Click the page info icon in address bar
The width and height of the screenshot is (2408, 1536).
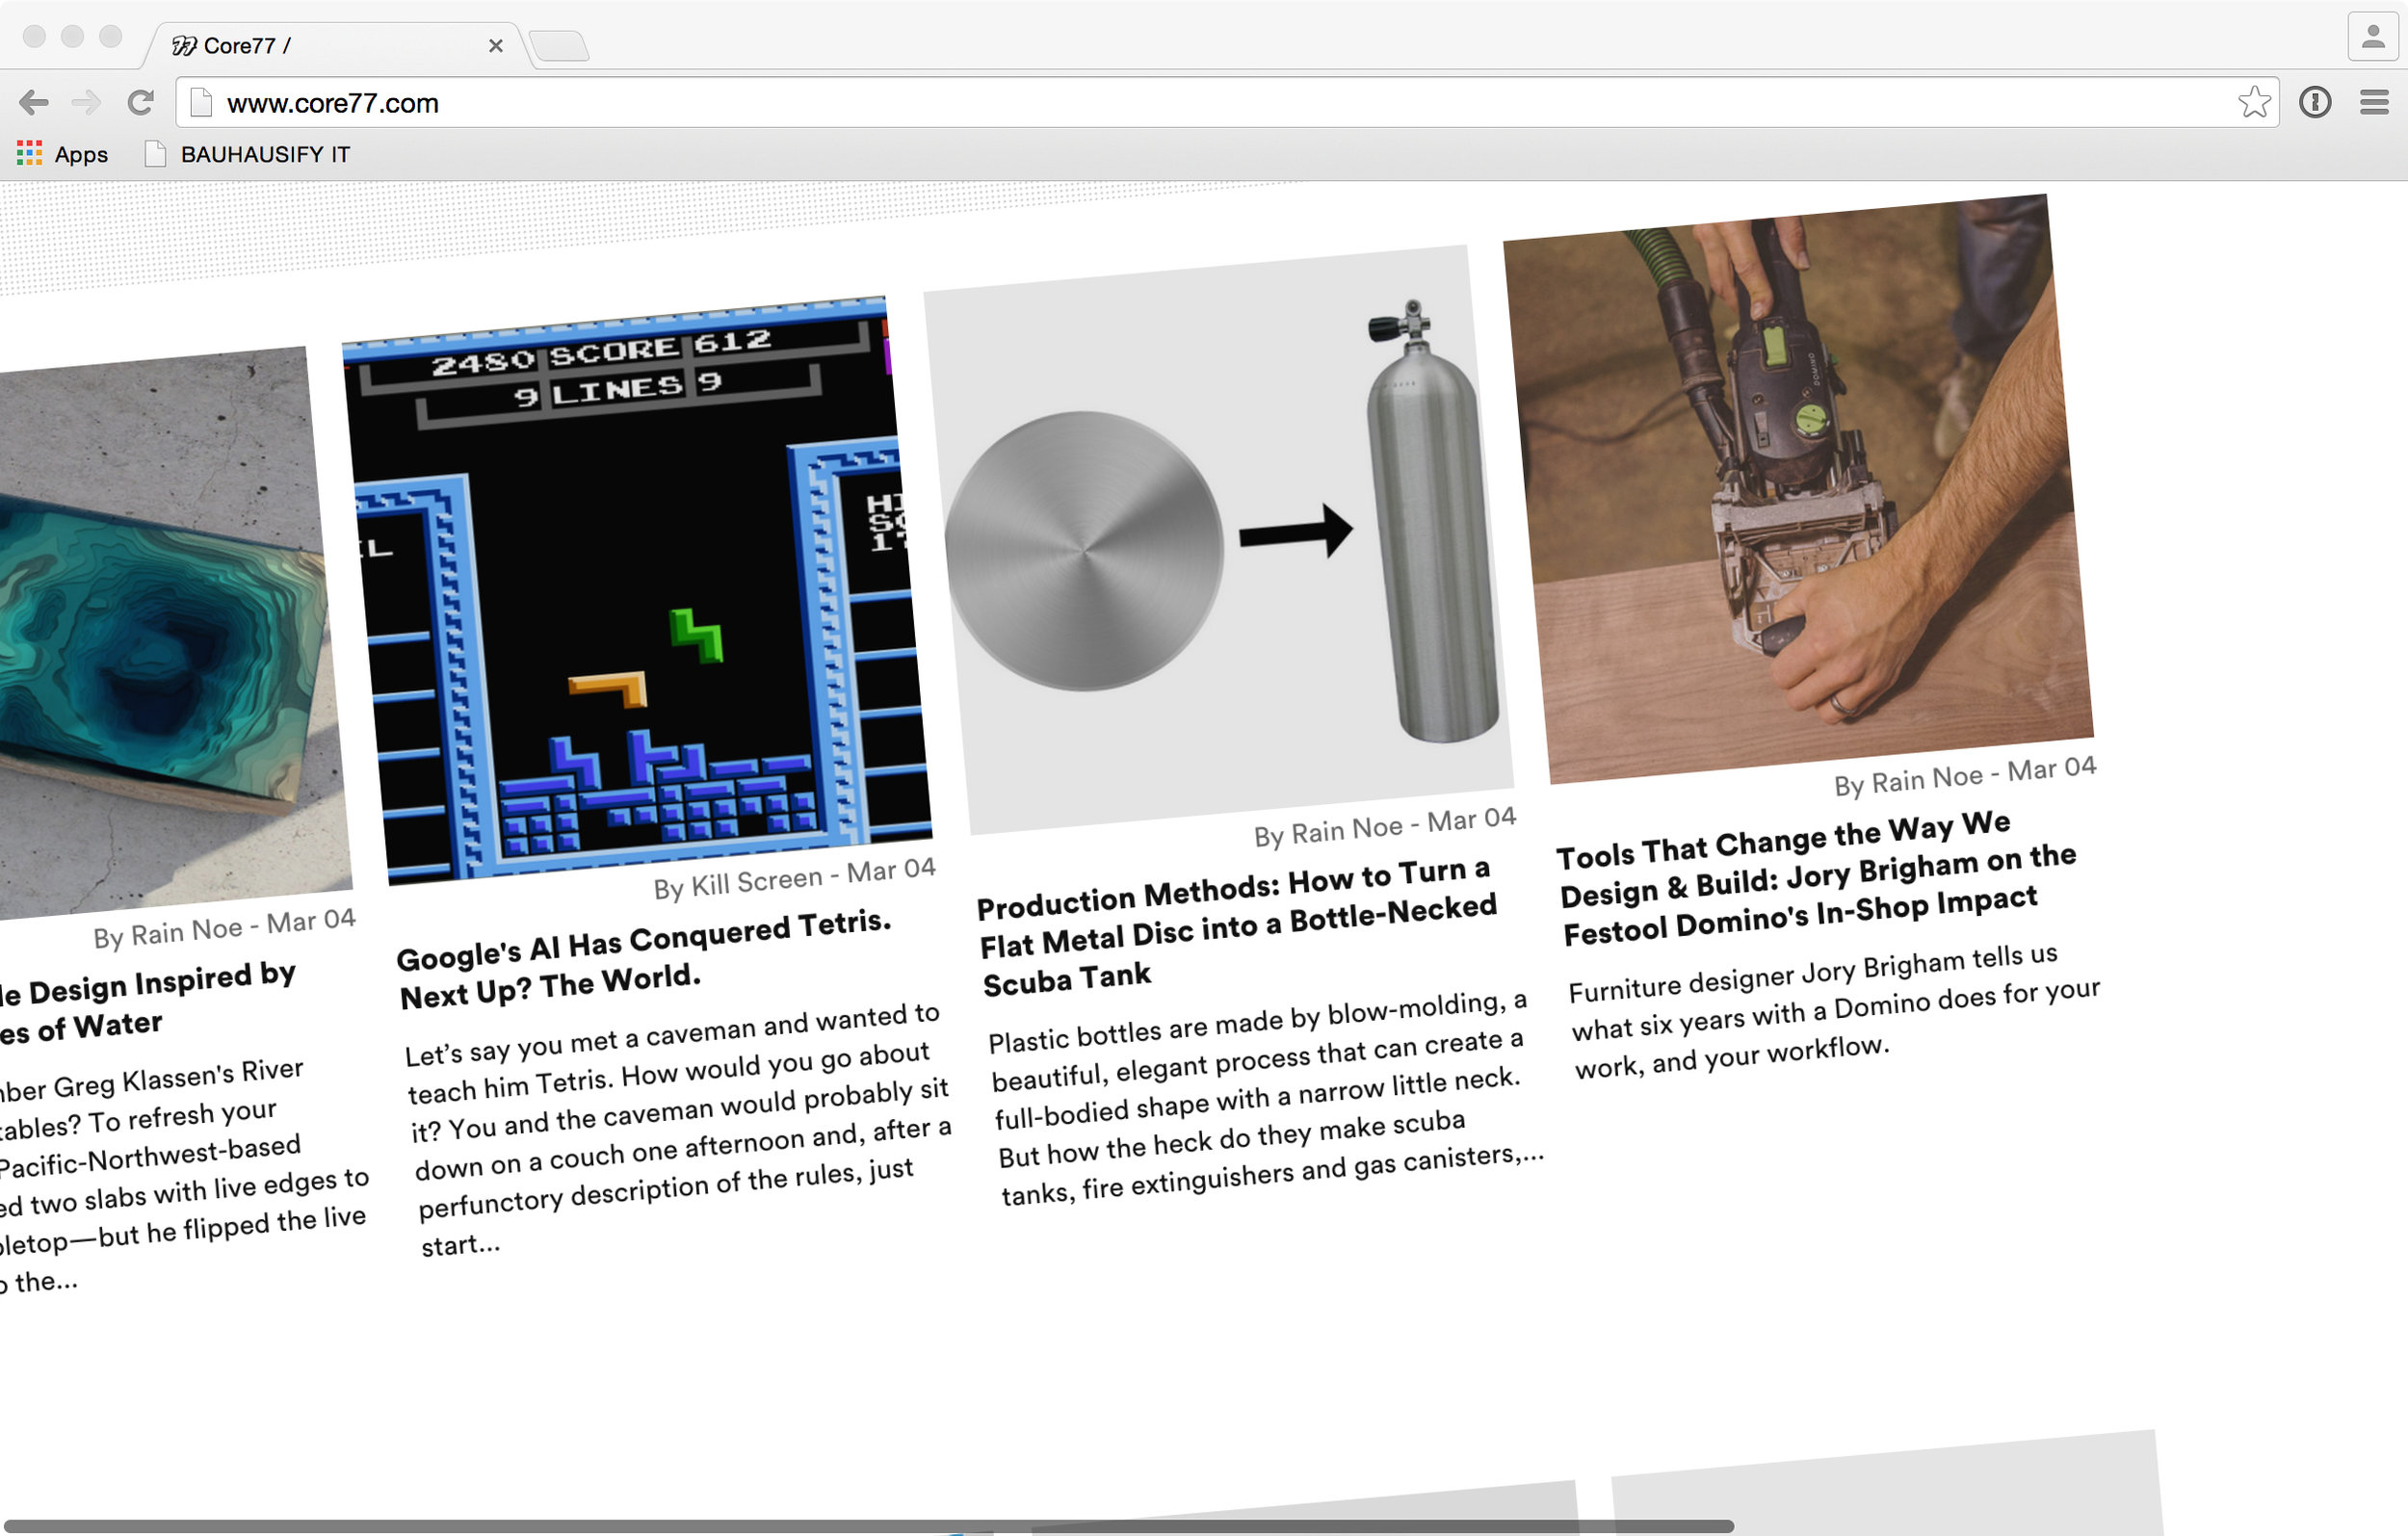click(201, 102)
